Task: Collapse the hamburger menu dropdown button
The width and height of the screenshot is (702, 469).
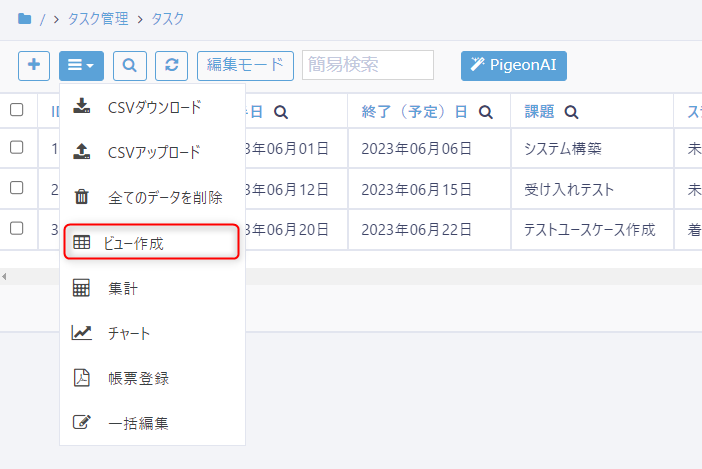Action: [81, 65]
